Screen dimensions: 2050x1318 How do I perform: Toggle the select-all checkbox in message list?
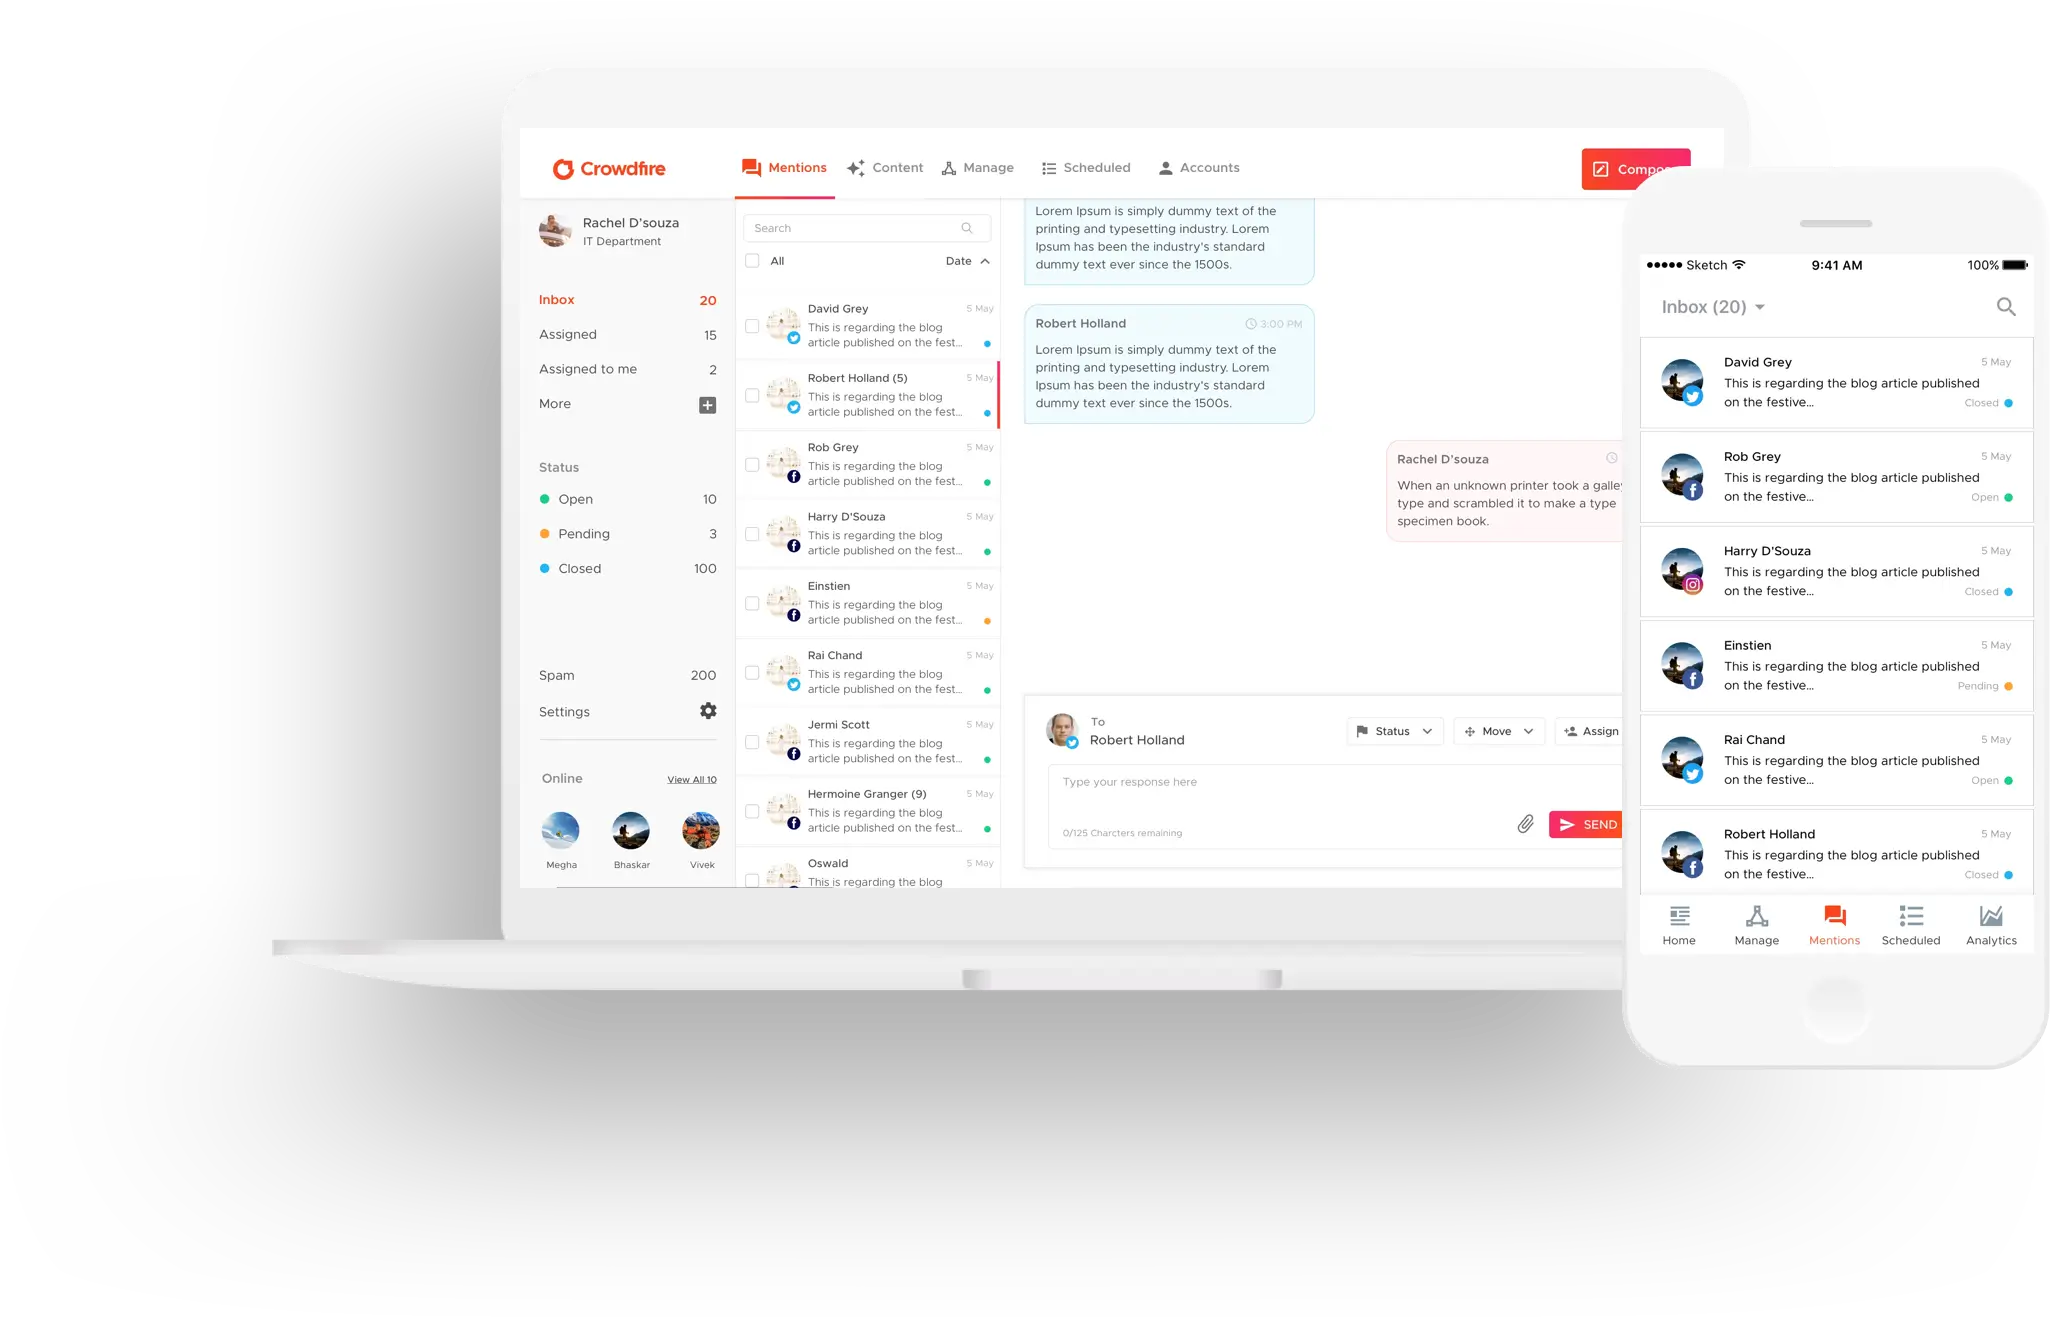[x=752, y=260]
